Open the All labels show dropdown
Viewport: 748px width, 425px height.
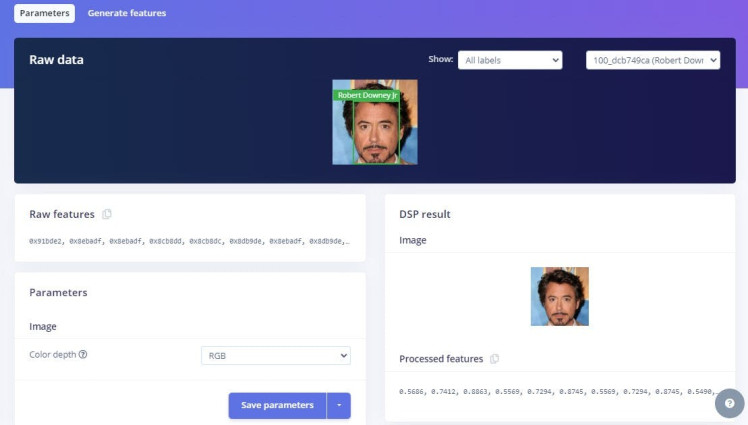[510, 60]
